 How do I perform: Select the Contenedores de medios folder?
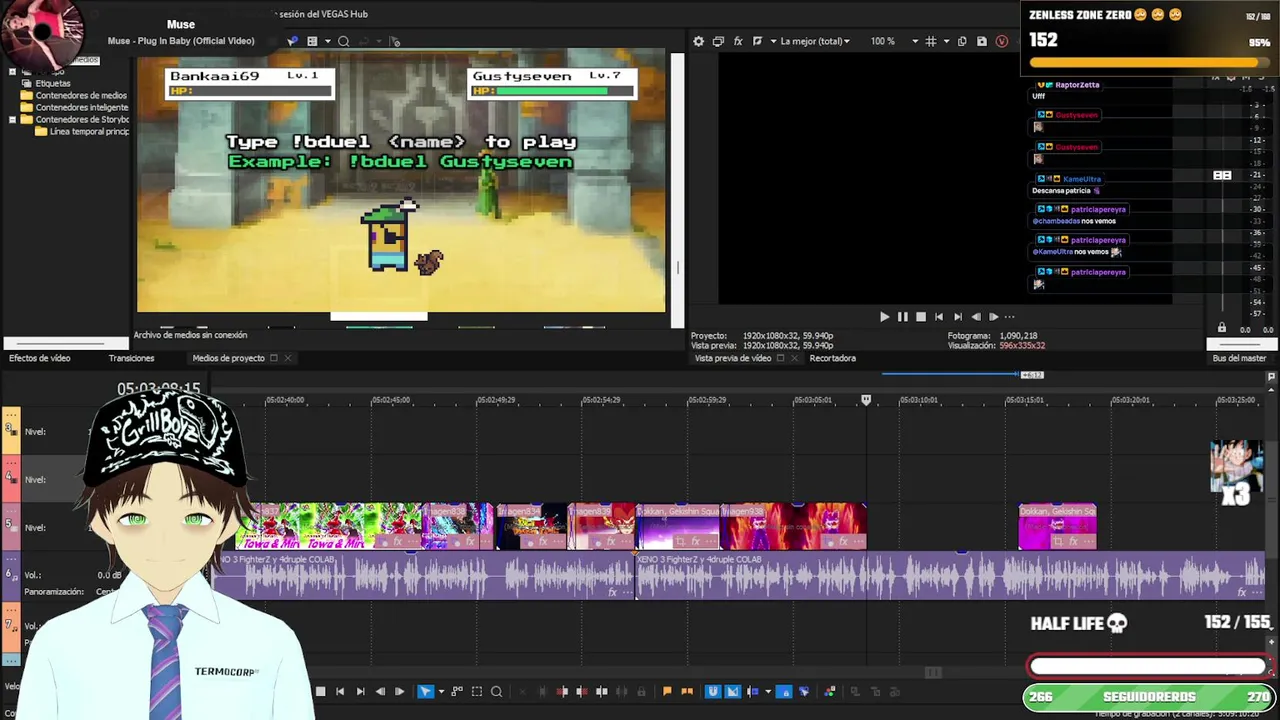click(74, 95)
